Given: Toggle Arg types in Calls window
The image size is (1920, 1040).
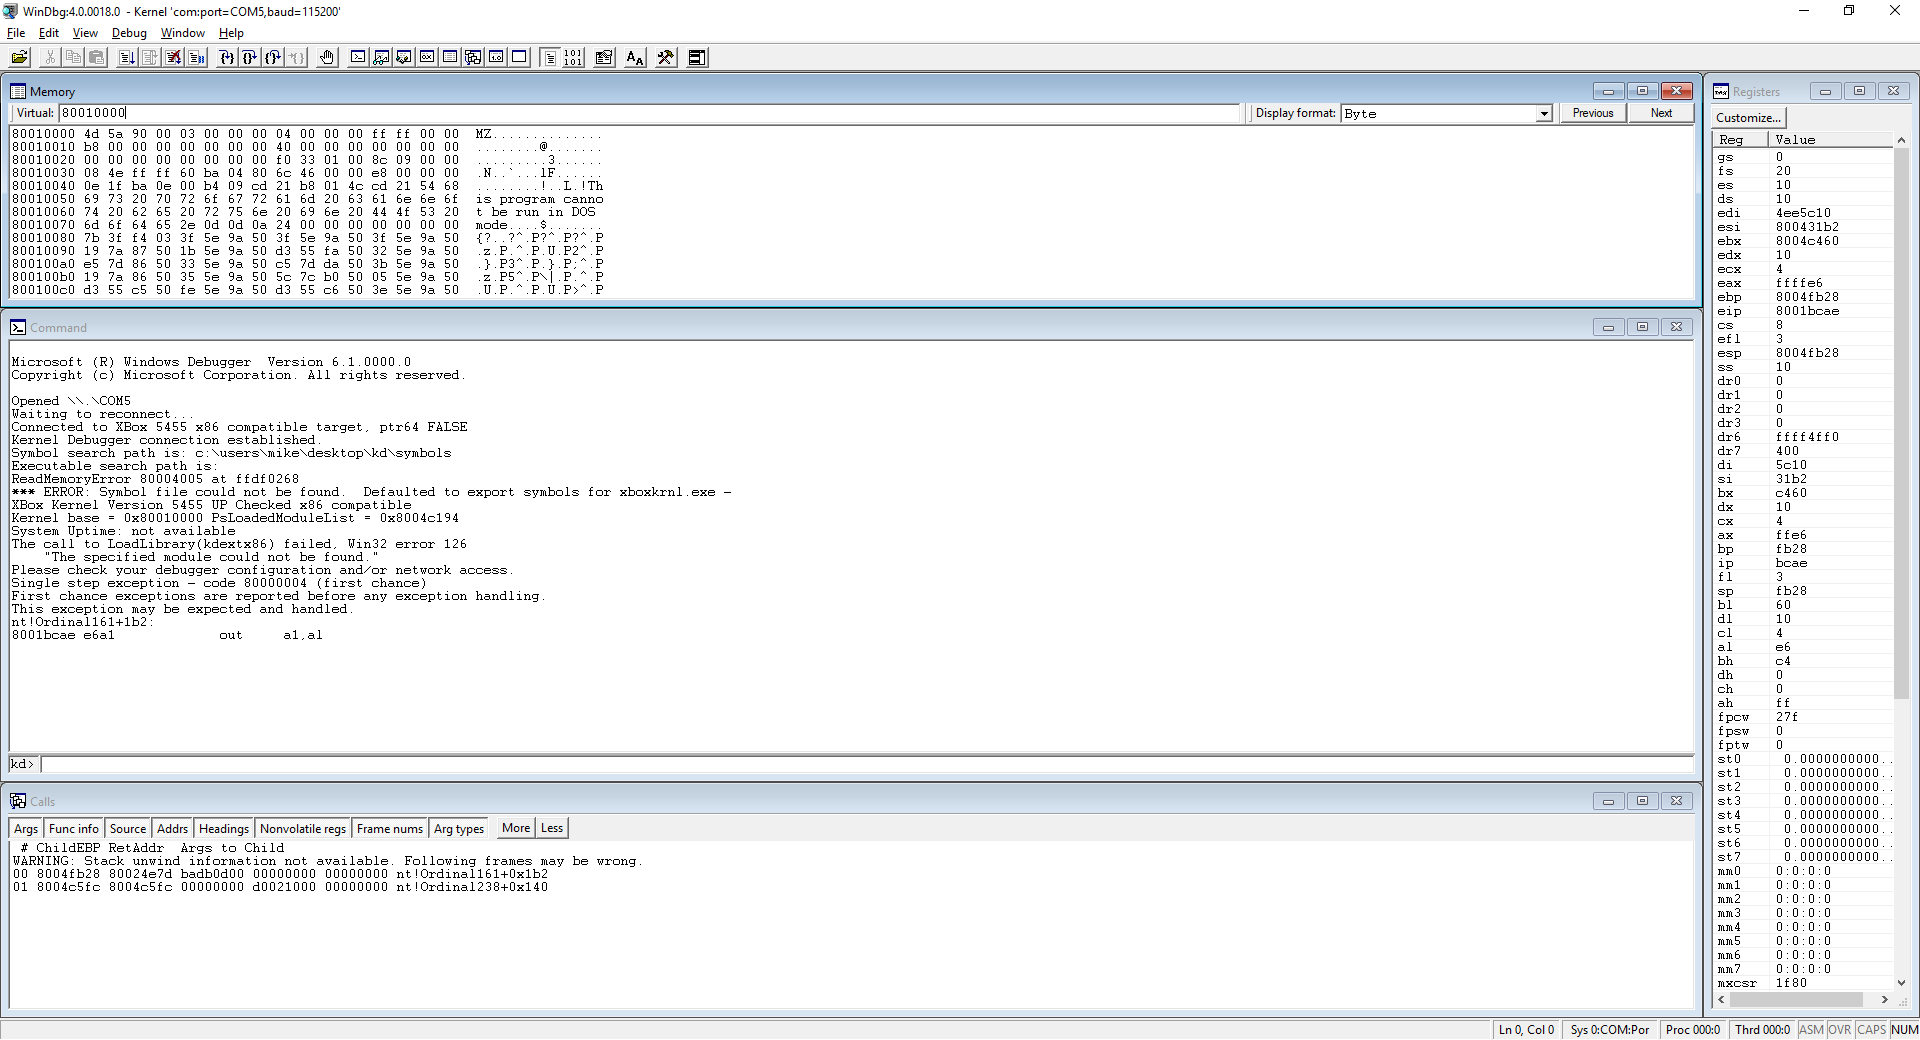Looking at the screenshot, I should [459, 828].
